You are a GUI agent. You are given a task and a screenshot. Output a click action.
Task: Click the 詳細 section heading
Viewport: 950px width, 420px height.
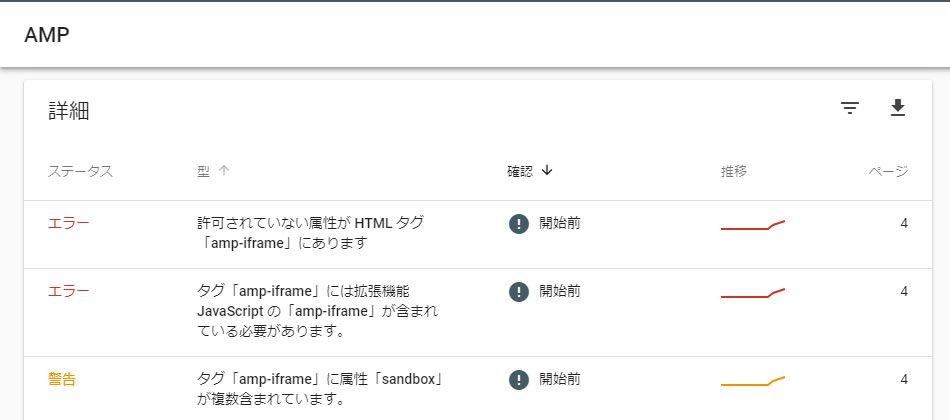click(x=69, y=112)
